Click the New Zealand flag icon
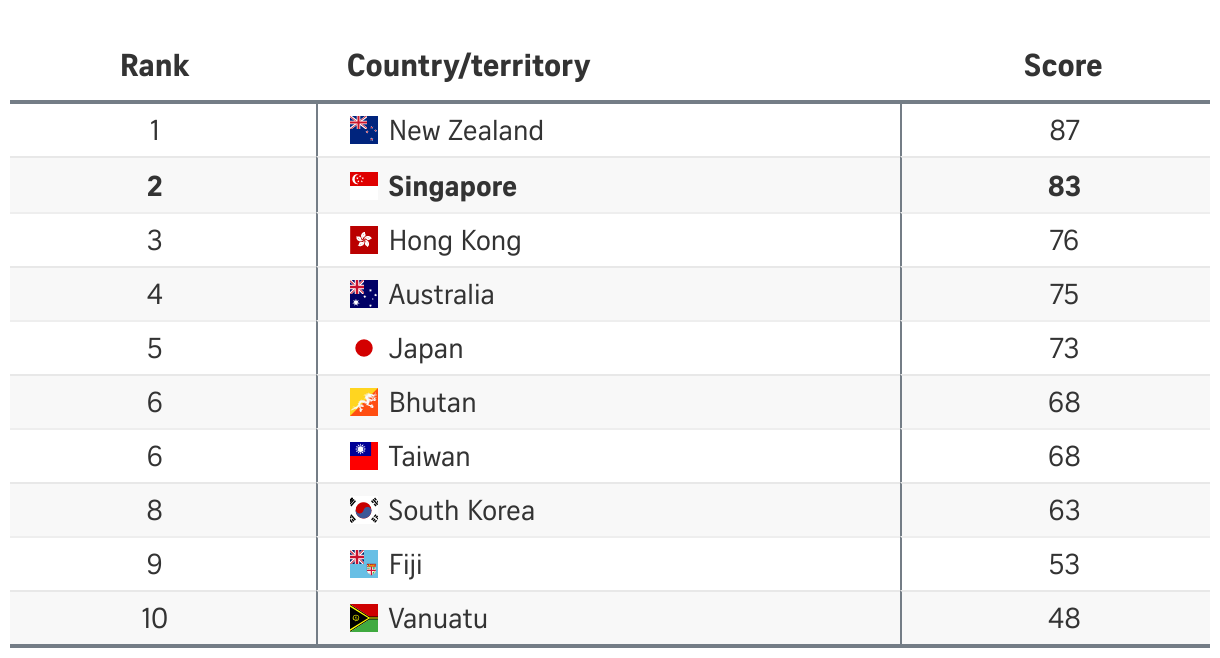Viewport: 1220px width, 658px height. tap(363, 130)
